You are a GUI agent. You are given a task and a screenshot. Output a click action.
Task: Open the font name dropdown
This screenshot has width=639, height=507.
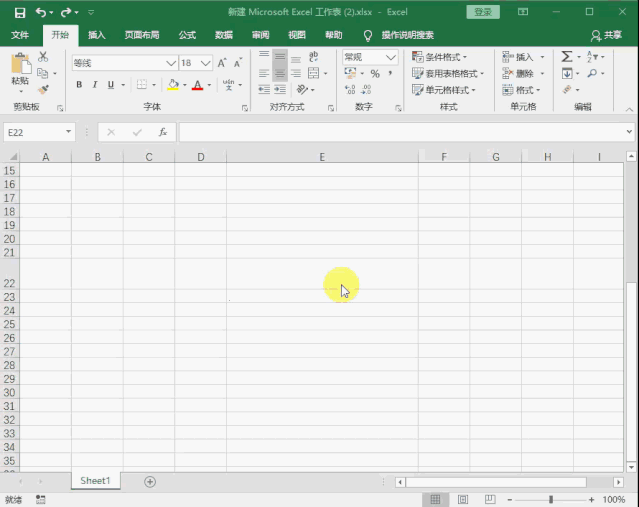(x=171, y=63)
